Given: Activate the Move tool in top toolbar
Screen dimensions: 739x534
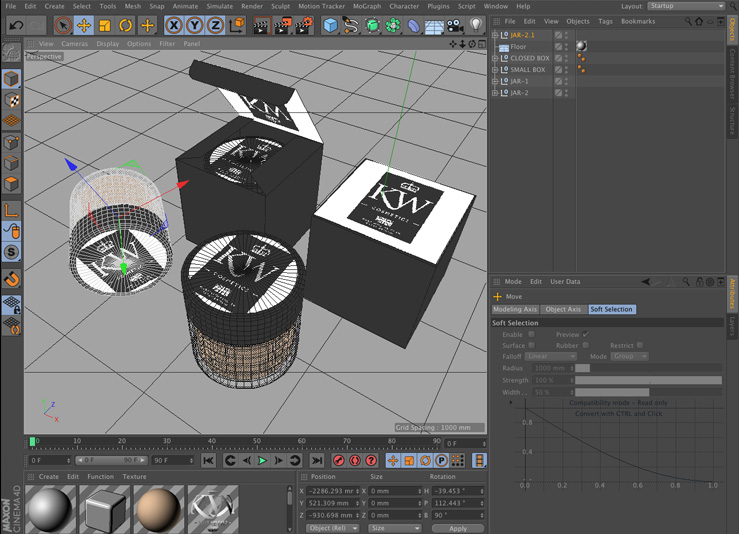Looking at the screenshot, I should click(84, 25).
